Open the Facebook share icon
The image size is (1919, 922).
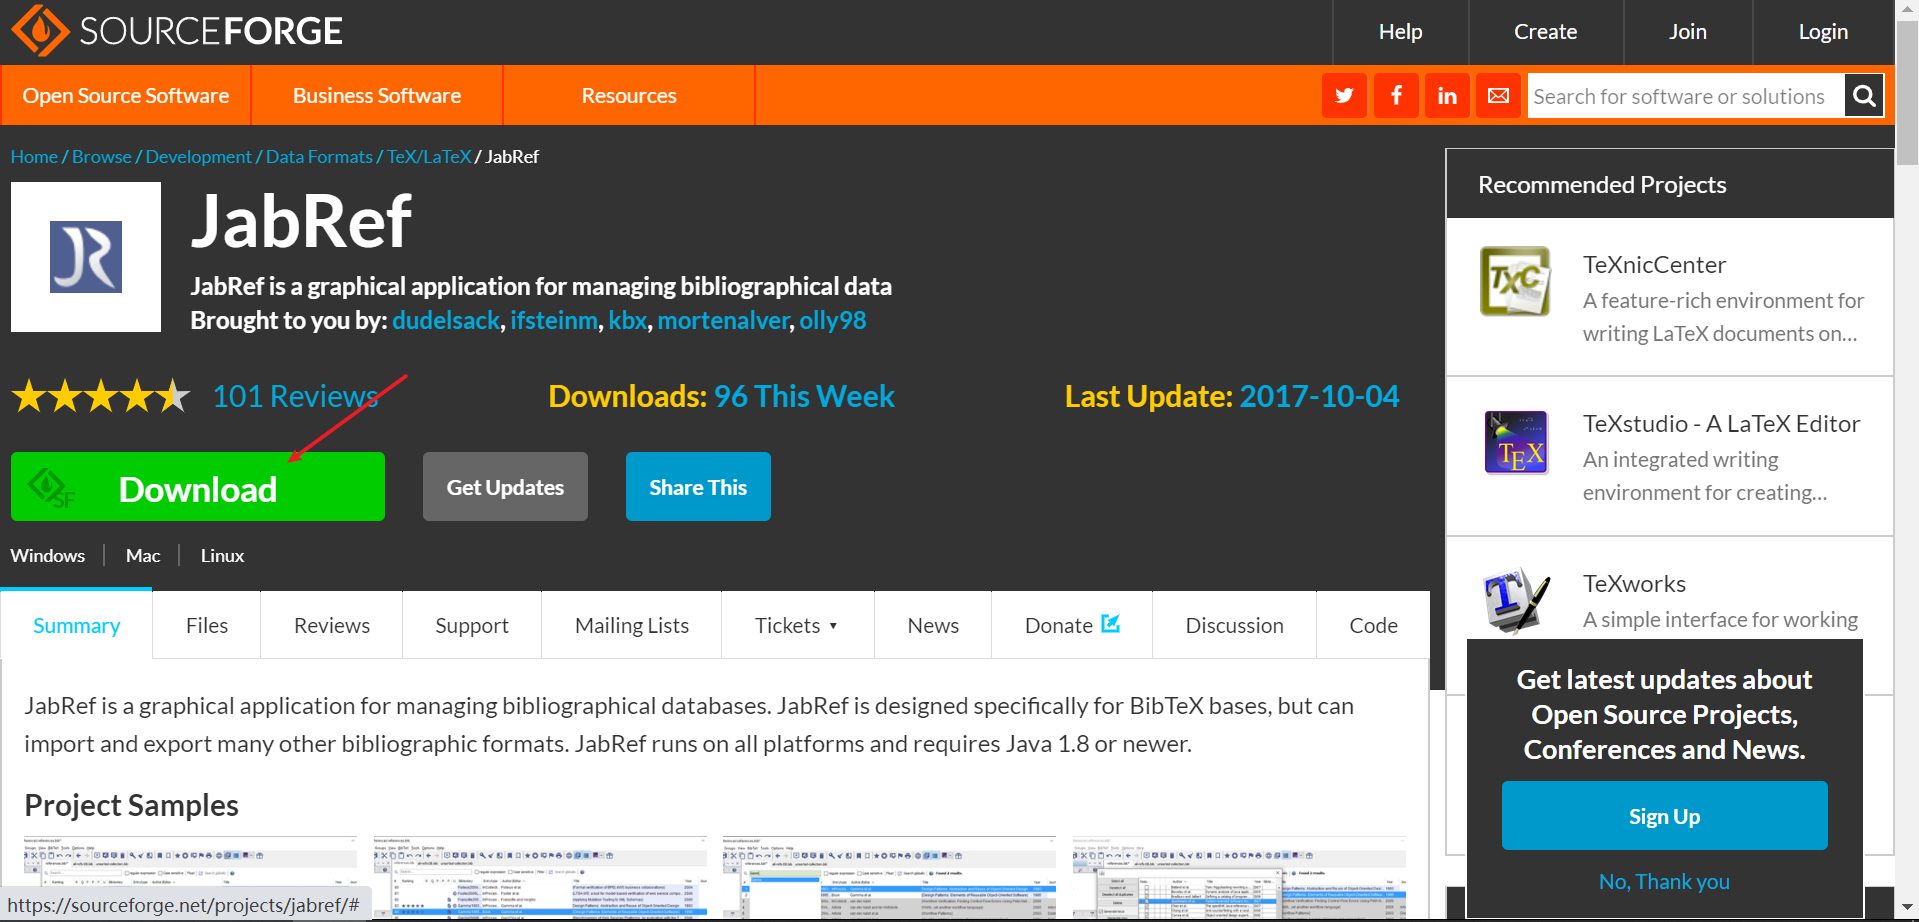tap(1396, 96)
